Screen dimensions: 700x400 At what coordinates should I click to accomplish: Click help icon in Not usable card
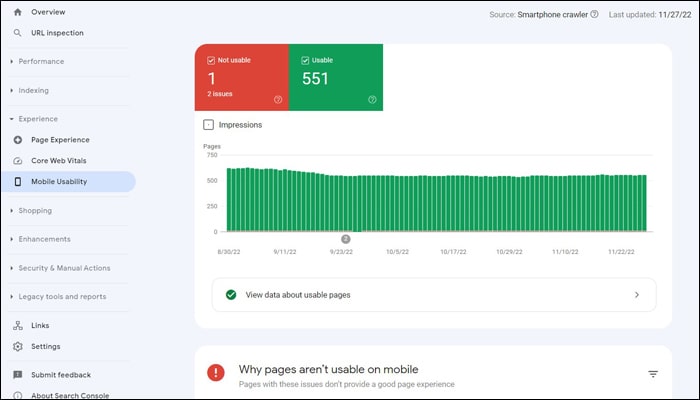tap(278, 100)
